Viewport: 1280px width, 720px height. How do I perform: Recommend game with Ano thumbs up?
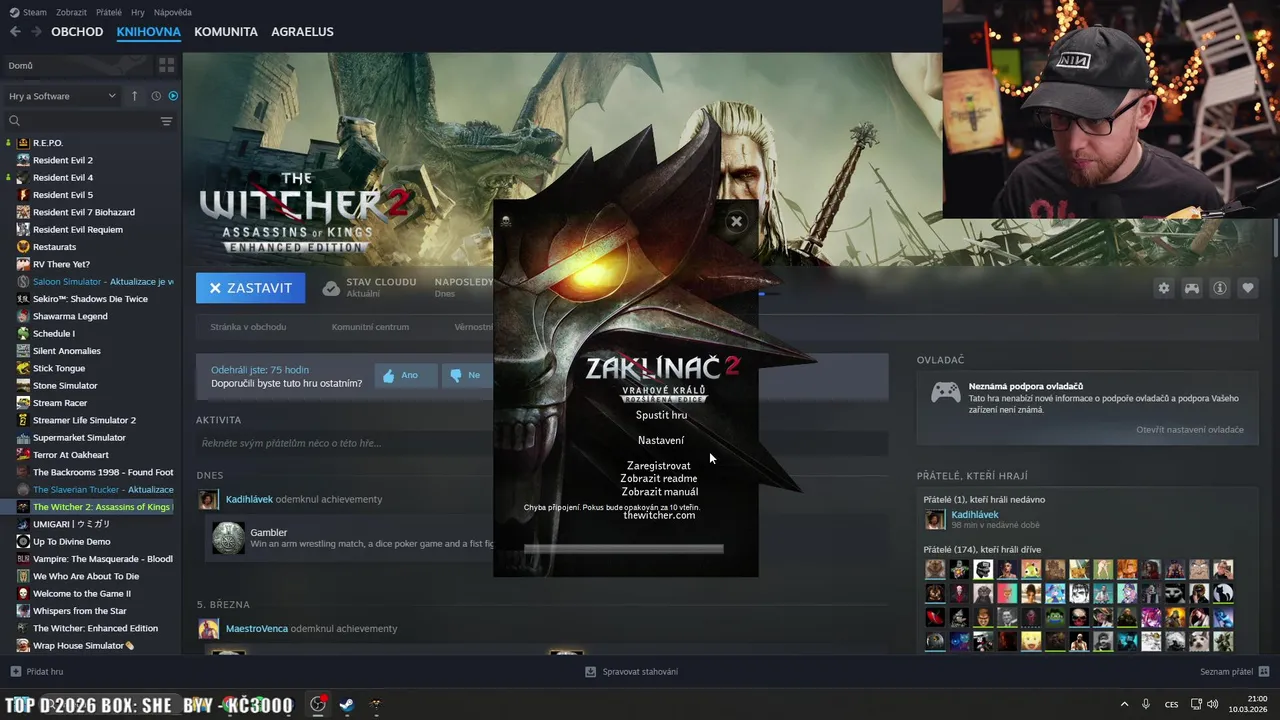pos(406,375)
